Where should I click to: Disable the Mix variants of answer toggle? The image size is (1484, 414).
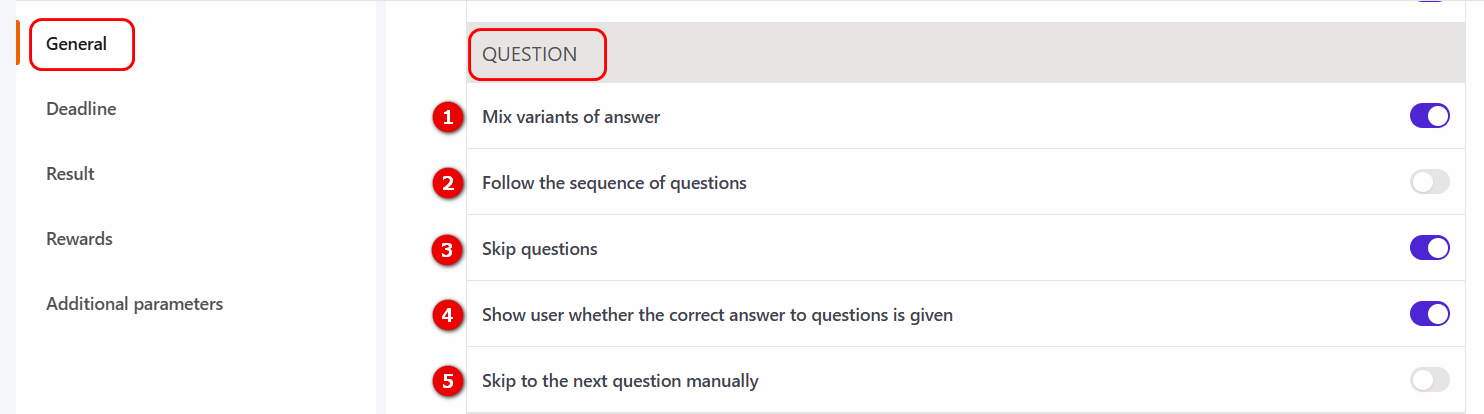pos(1429,116)
